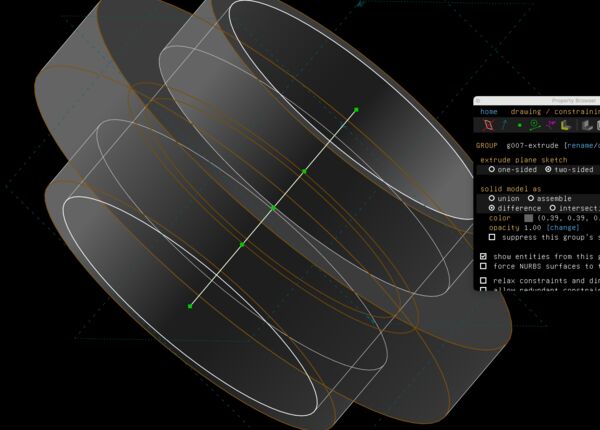Select center green point on extrusion axis

273,208
